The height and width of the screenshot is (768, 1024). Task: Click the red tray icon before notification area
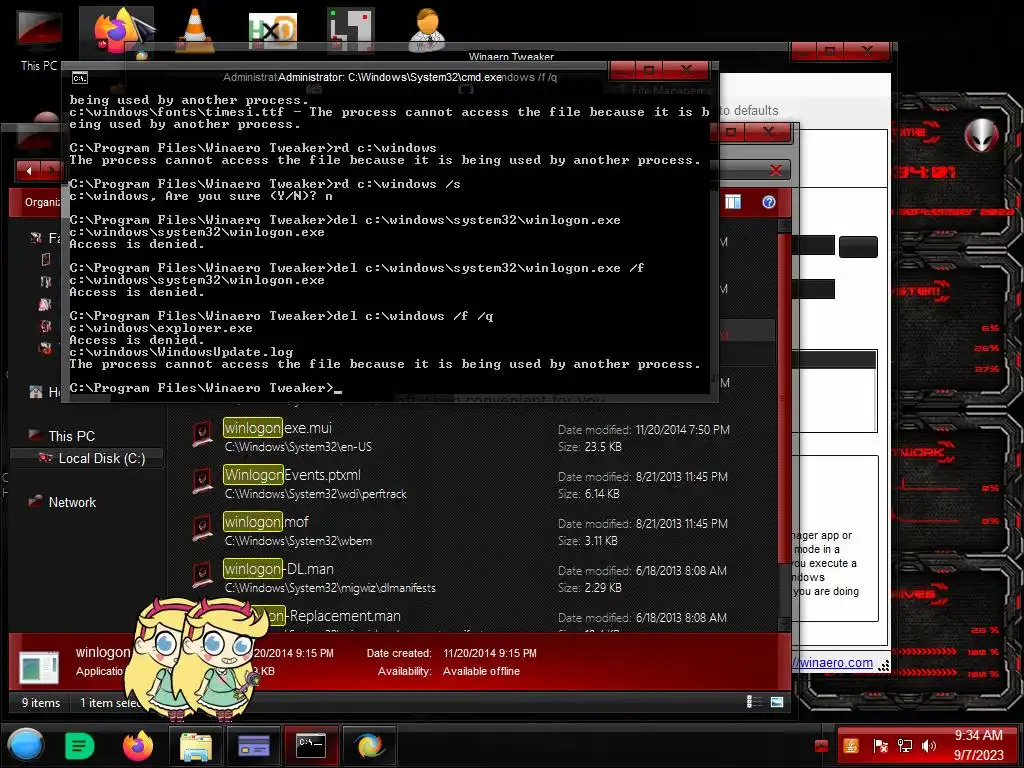[822, 746]
